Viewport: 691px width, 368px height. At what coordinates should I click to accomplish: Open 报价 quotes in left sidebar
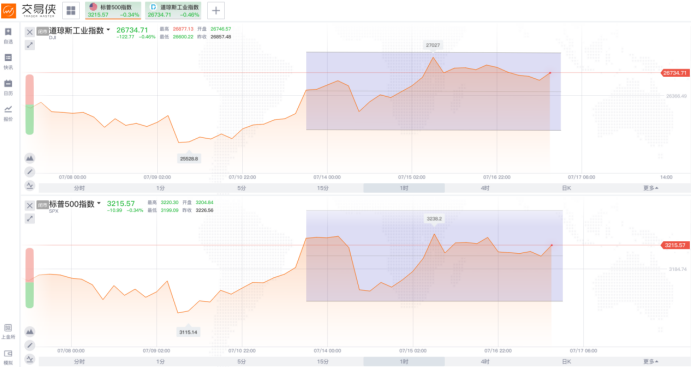click(x=8, y=113)
